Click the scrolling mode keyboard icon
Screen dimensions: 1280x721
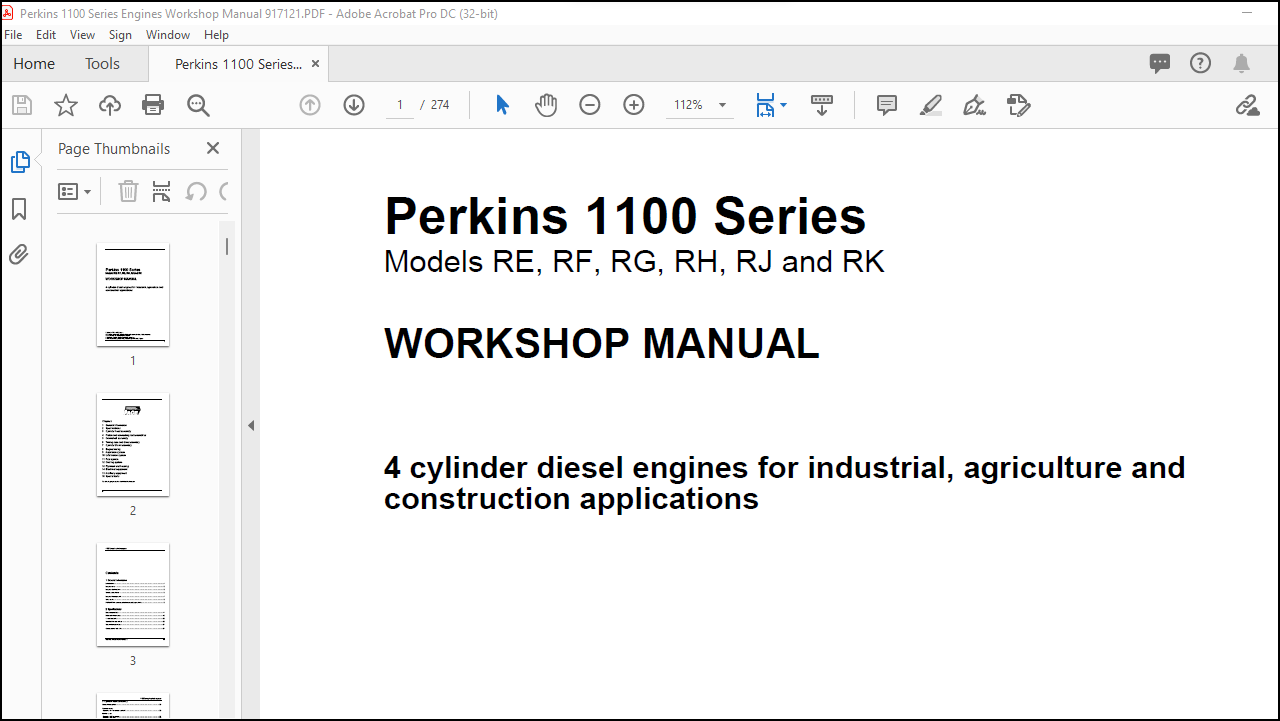pyautogui.click(x=822, y=105)
